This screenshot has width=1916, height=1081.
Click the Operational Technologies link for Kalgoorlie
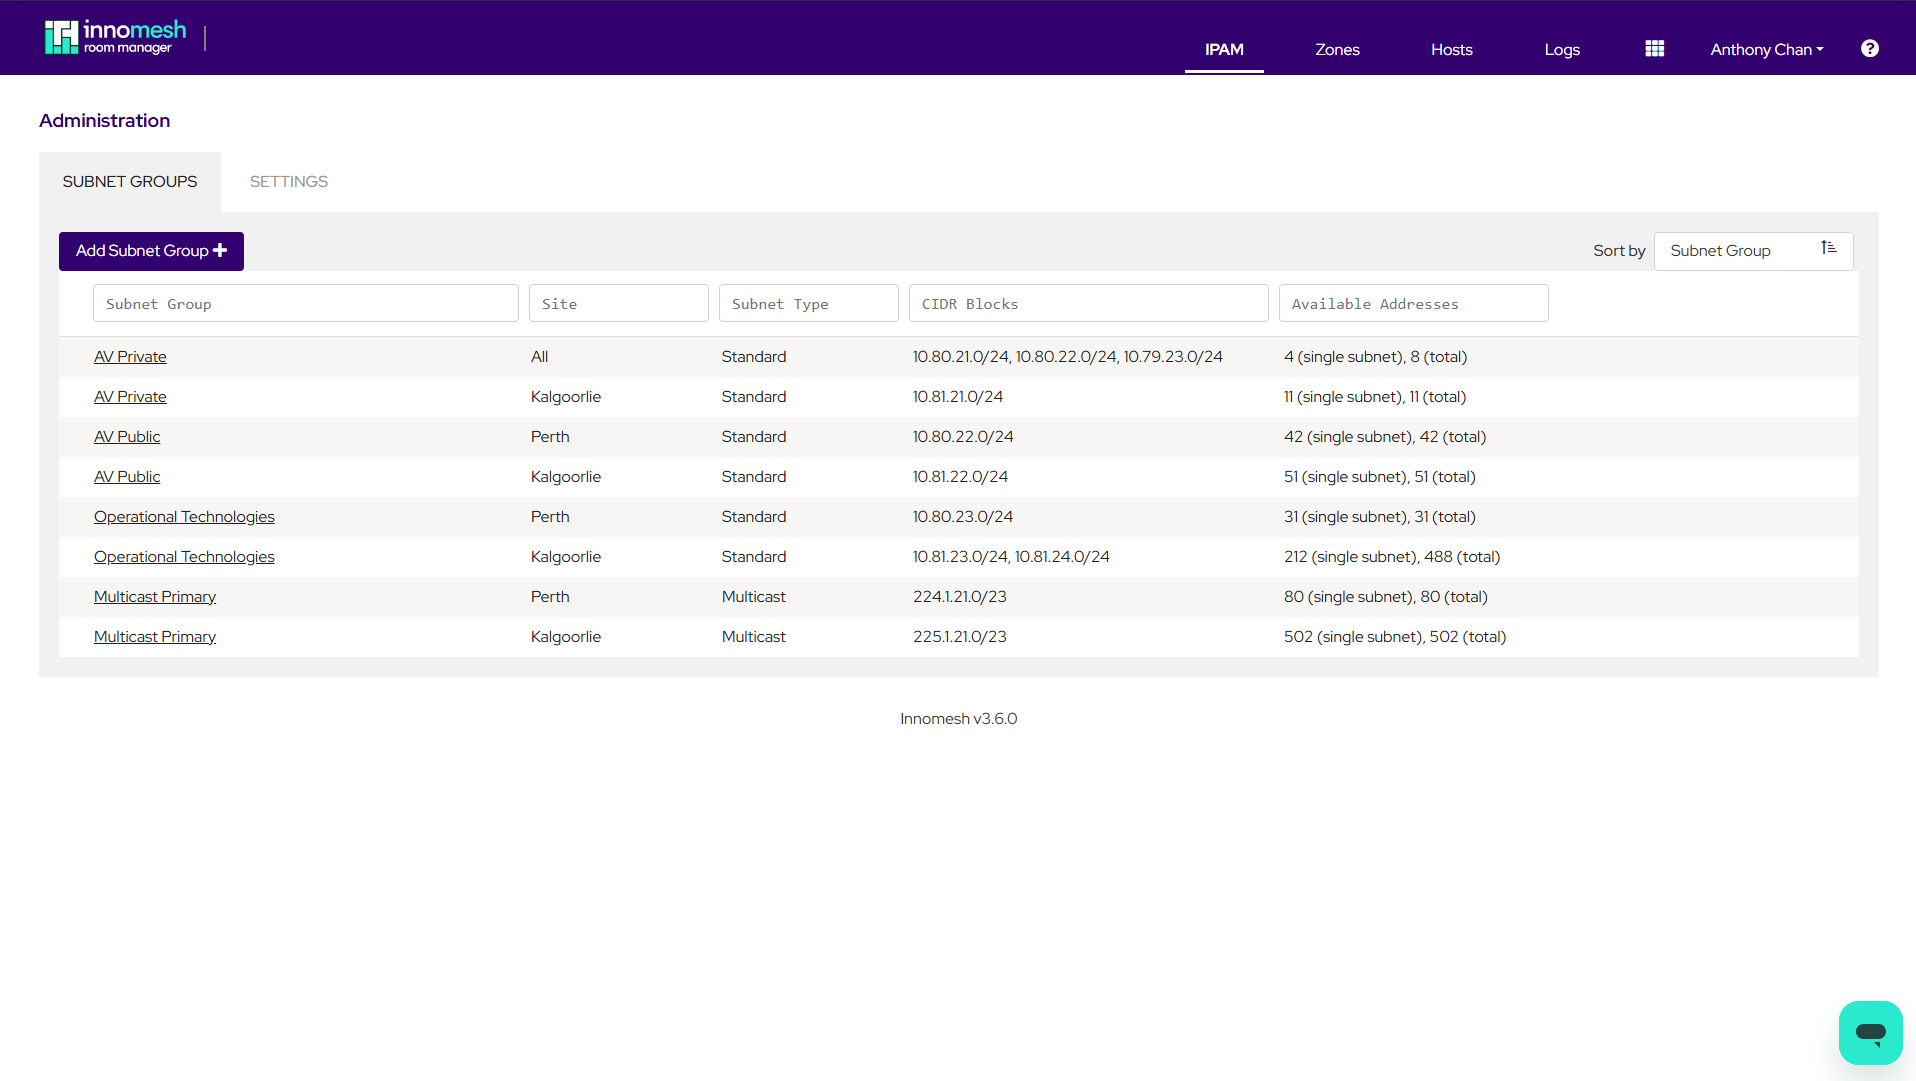point(184,556)
